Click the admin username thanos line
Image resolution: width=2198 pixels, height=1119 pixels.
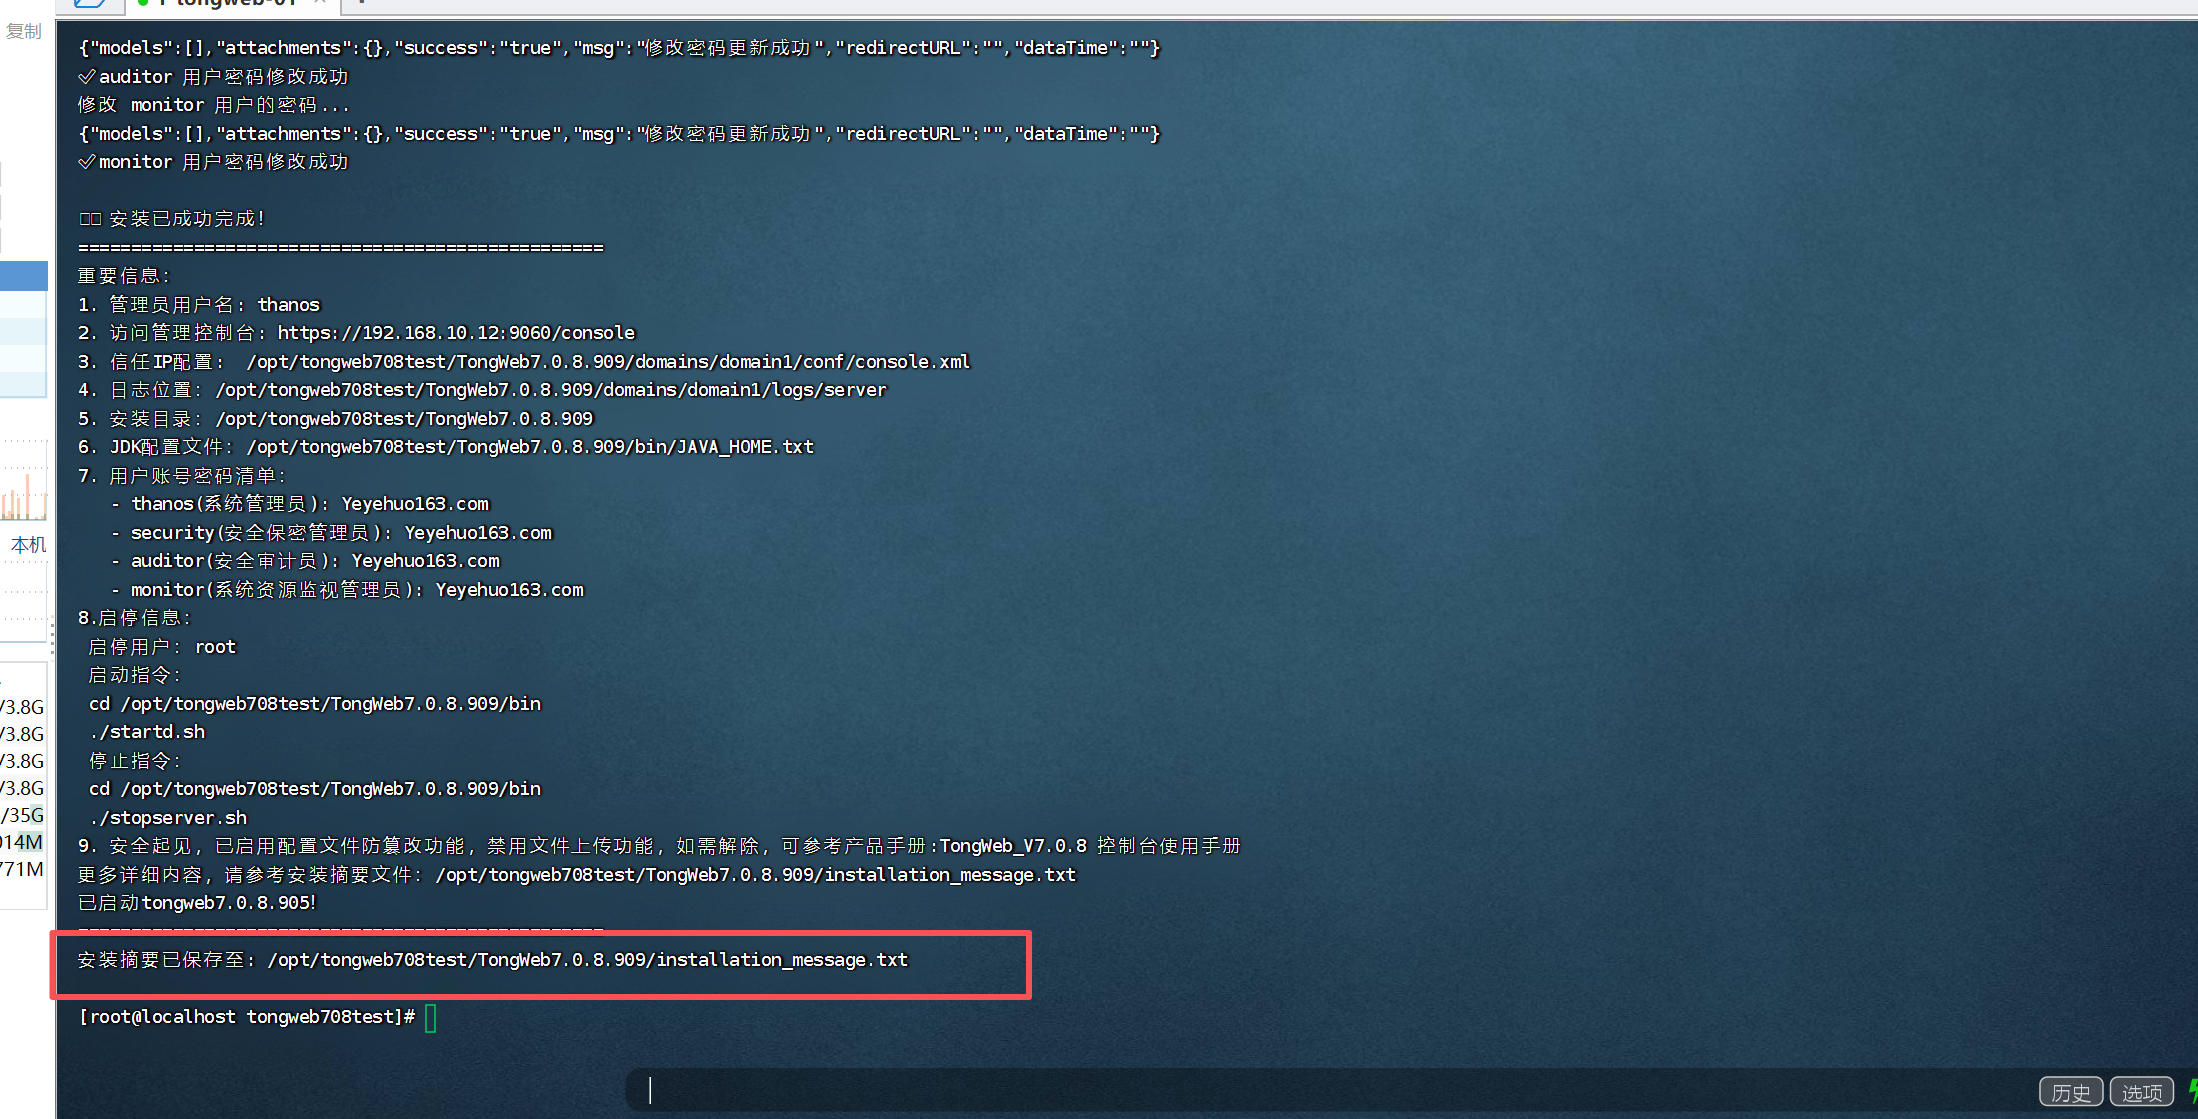tap(199, 305)
